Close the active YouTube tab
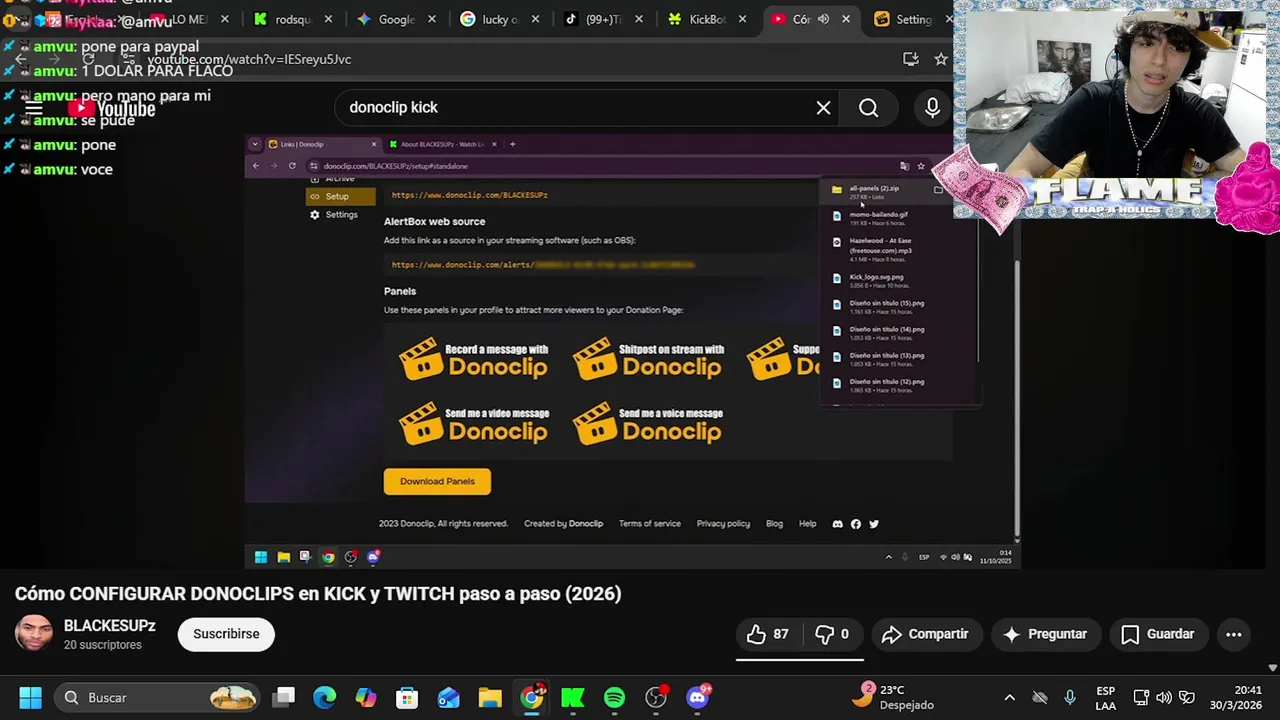 pos(846,19)
